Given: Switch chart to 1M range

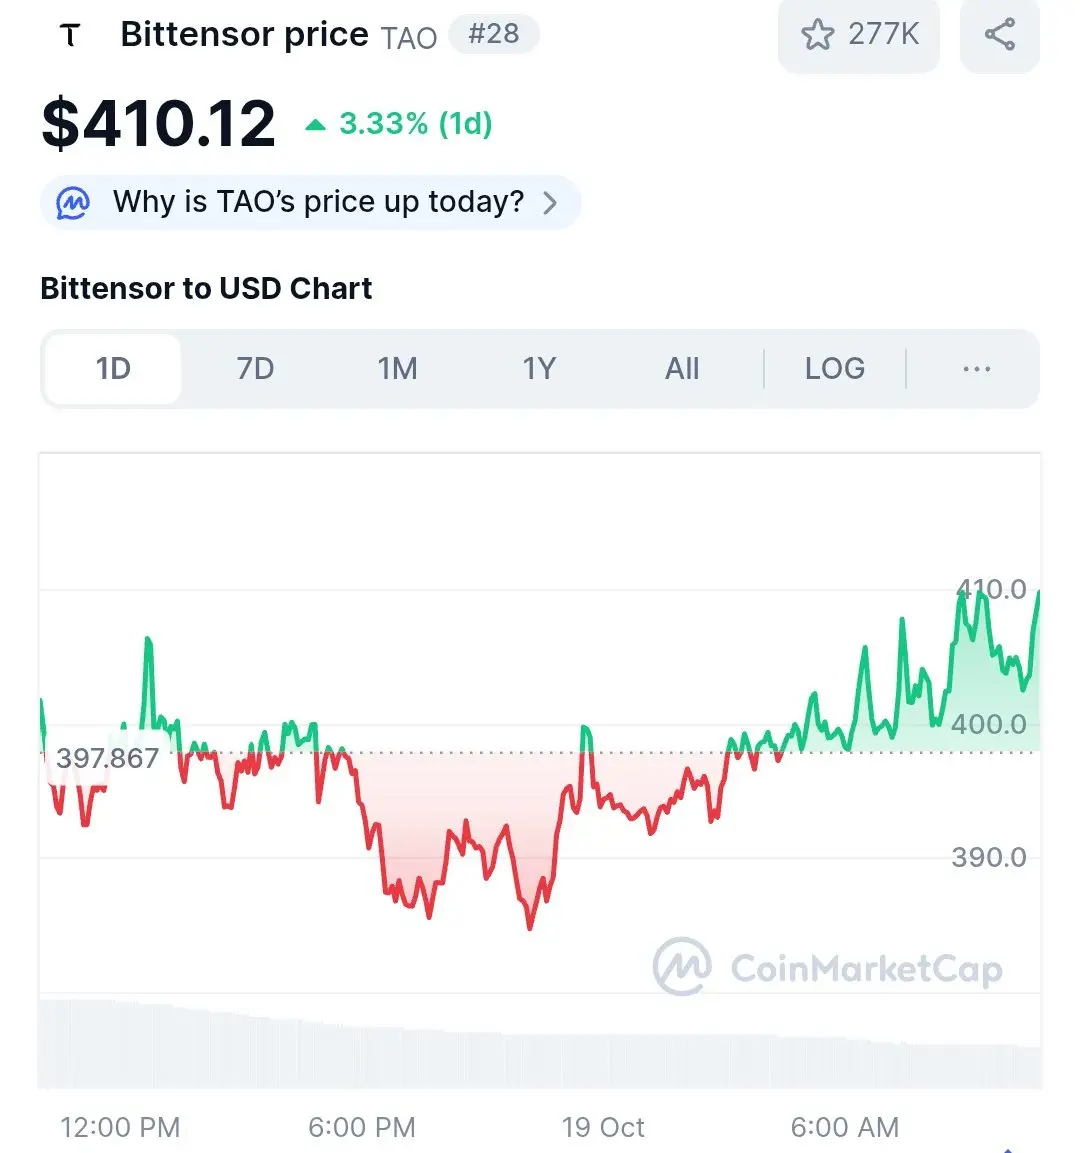Looking at the screenshot, I should [x=397, y=369].
